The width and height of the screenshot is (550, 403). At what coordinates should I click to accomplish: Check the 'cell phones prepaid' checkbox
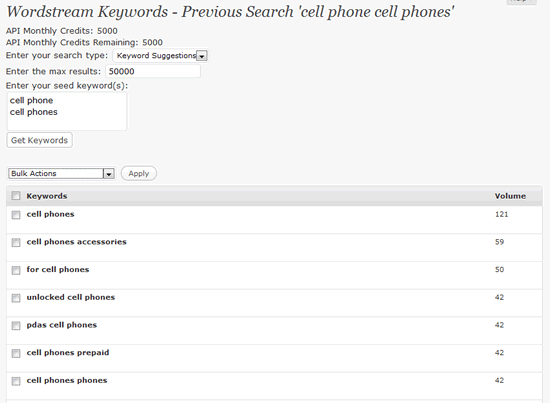pos(16,353)
